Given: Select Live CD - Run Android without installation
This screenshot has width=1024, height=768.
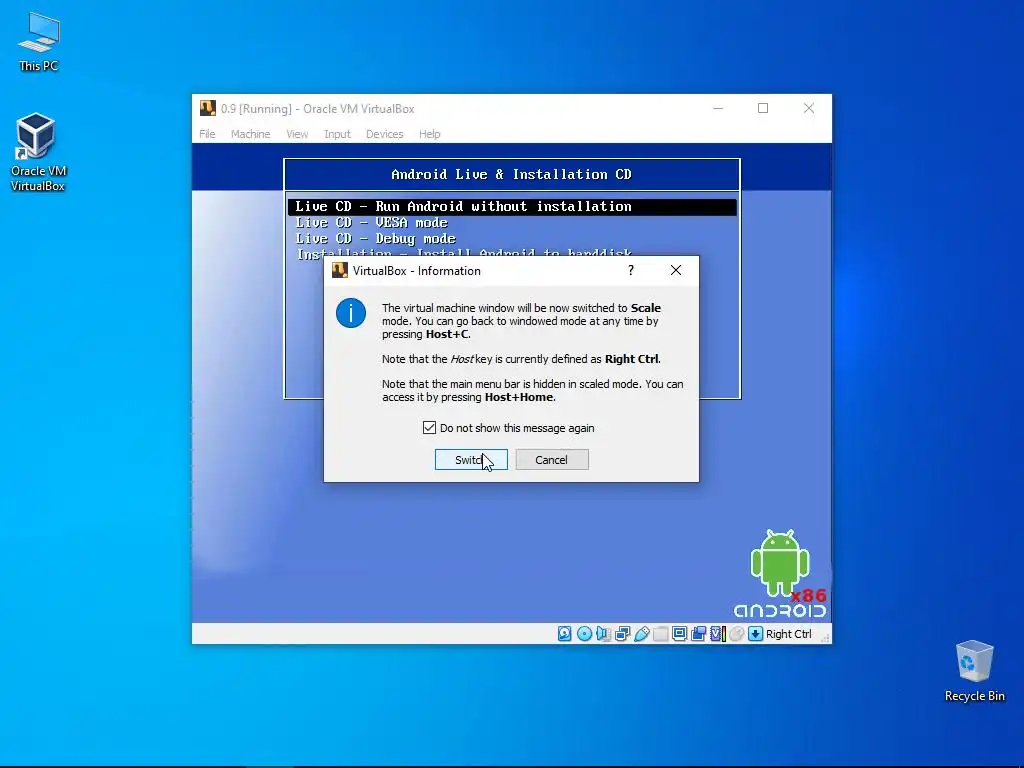Looking at the screenshot, I should (512, 207).
